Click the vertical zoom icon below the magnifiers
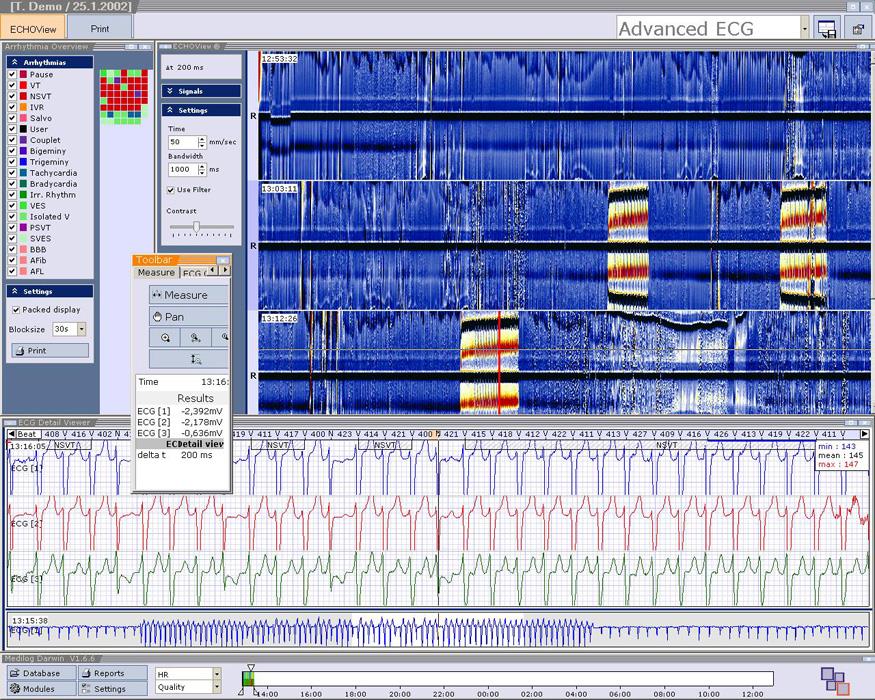Screen dimensions: 875x700 [x=196, y=359]
